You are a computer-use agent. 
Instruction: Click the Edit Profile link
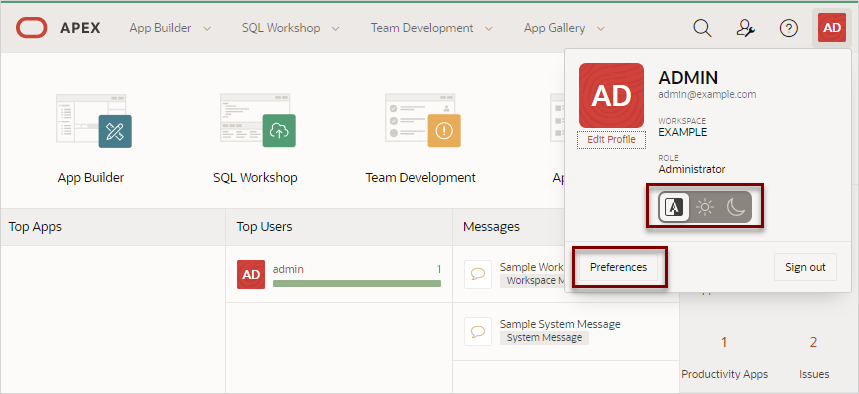[x=611, y=140]
